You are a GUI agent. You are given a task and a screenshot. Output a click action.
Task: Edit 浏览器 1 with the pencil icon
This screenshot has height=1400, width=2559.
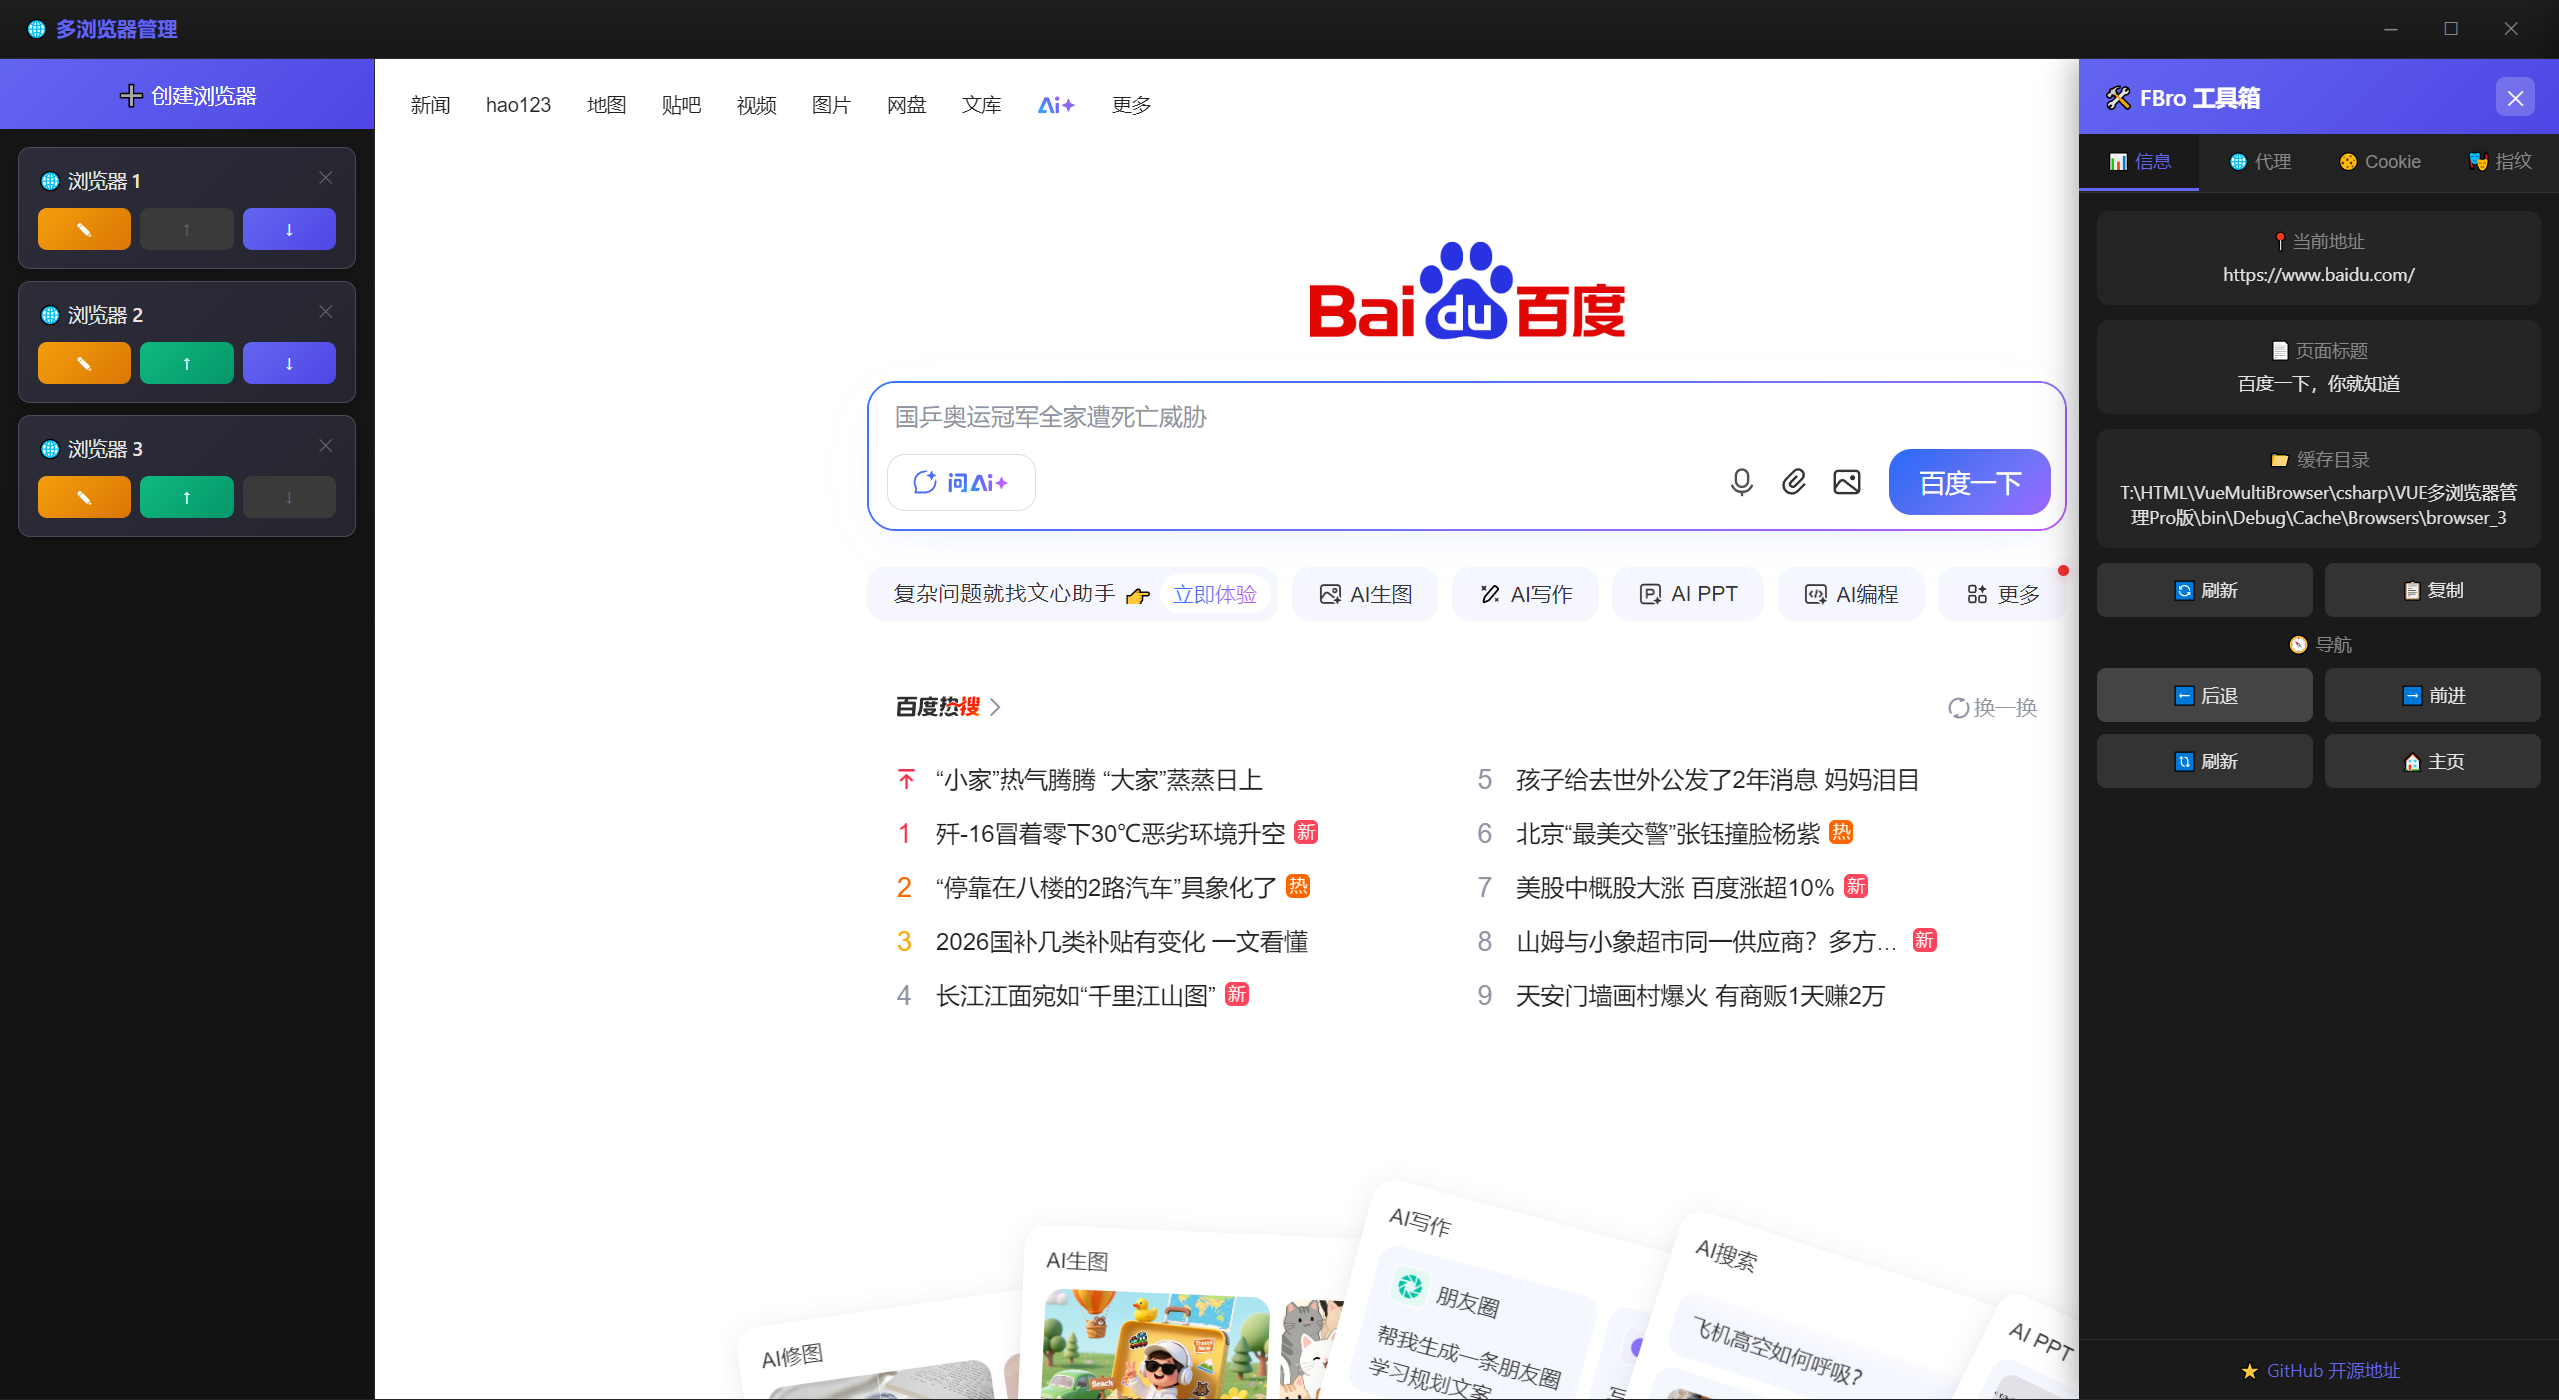pyautogui.click(x=84, y=228)
